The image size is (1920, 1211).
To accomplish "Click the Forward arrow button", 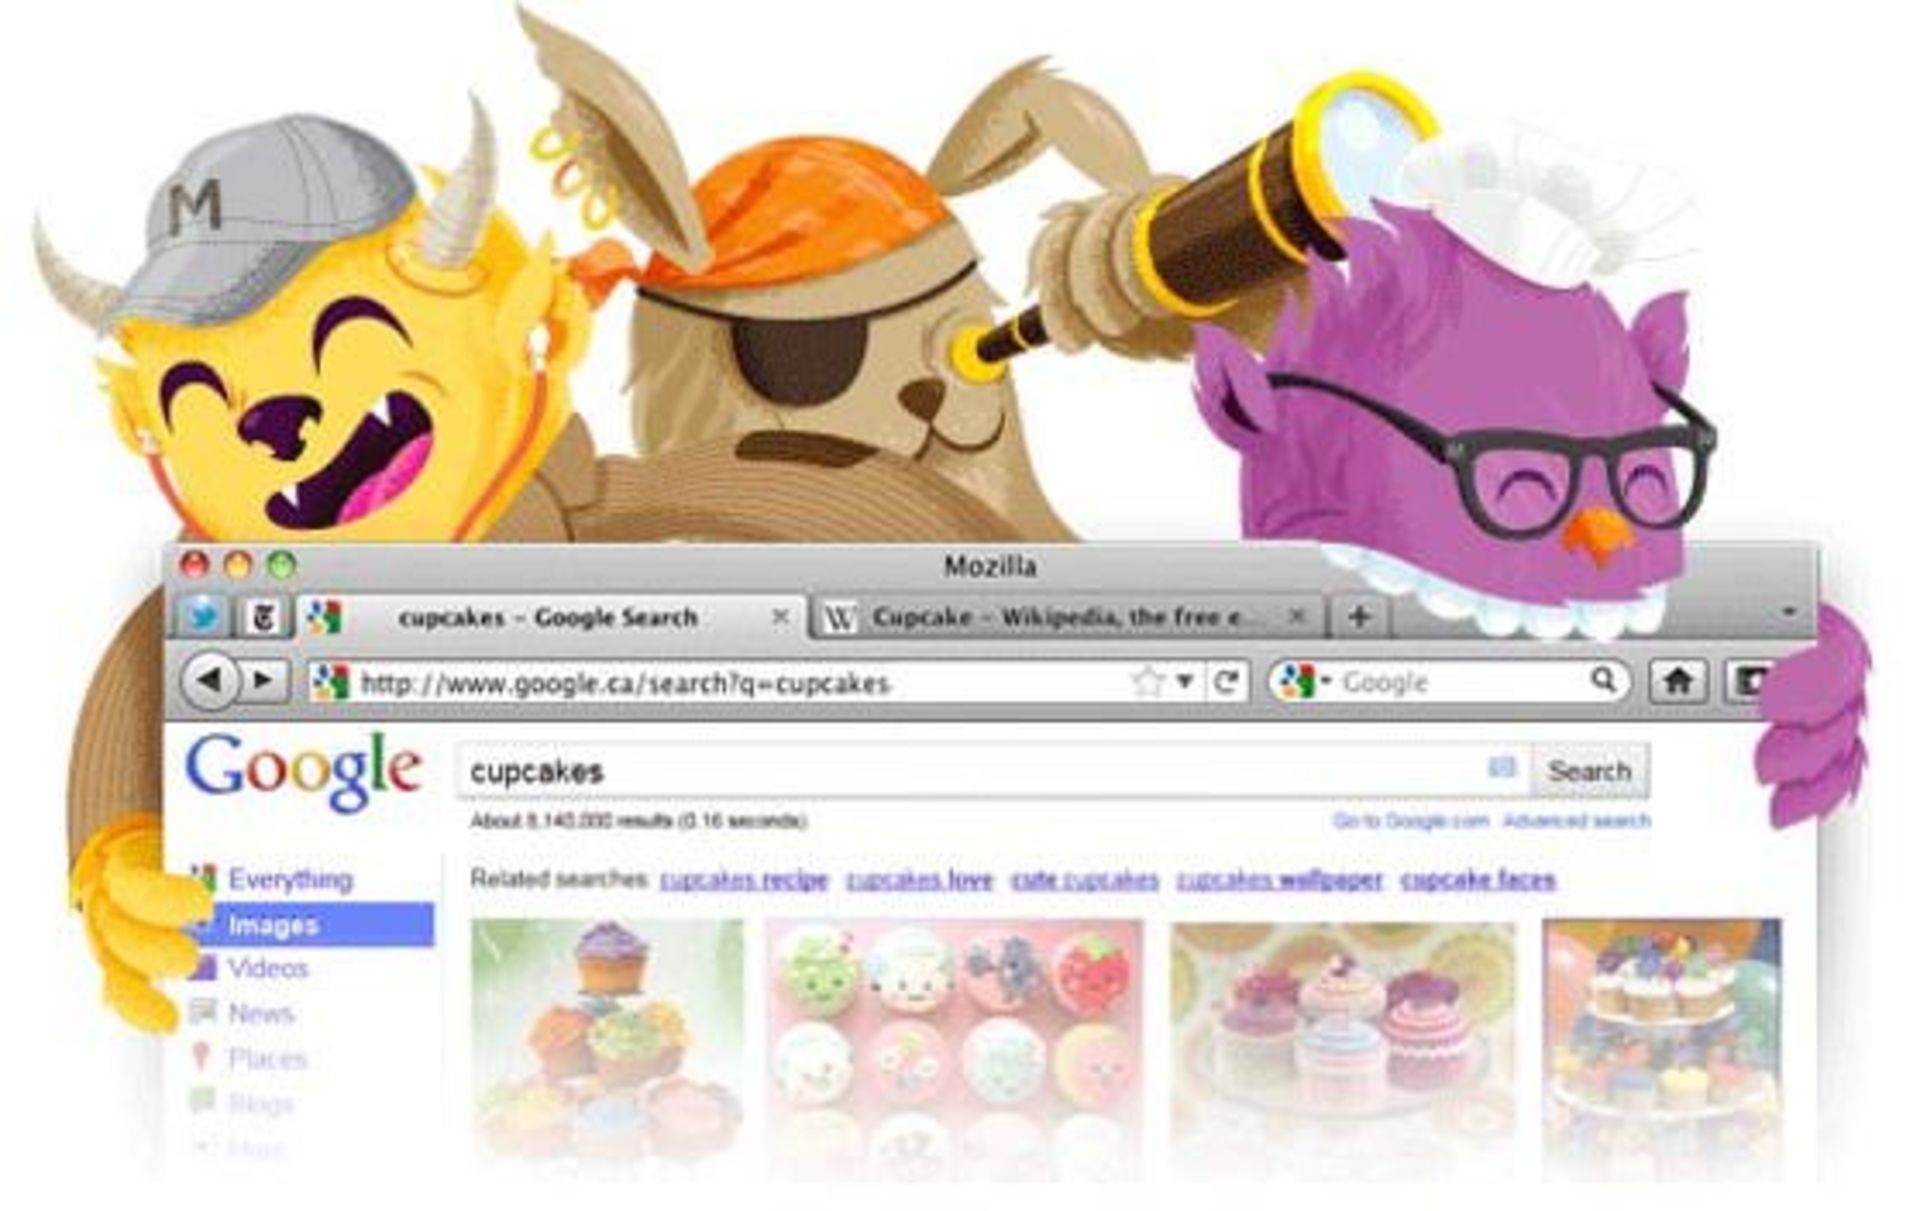I will click(x=264, y=681).
